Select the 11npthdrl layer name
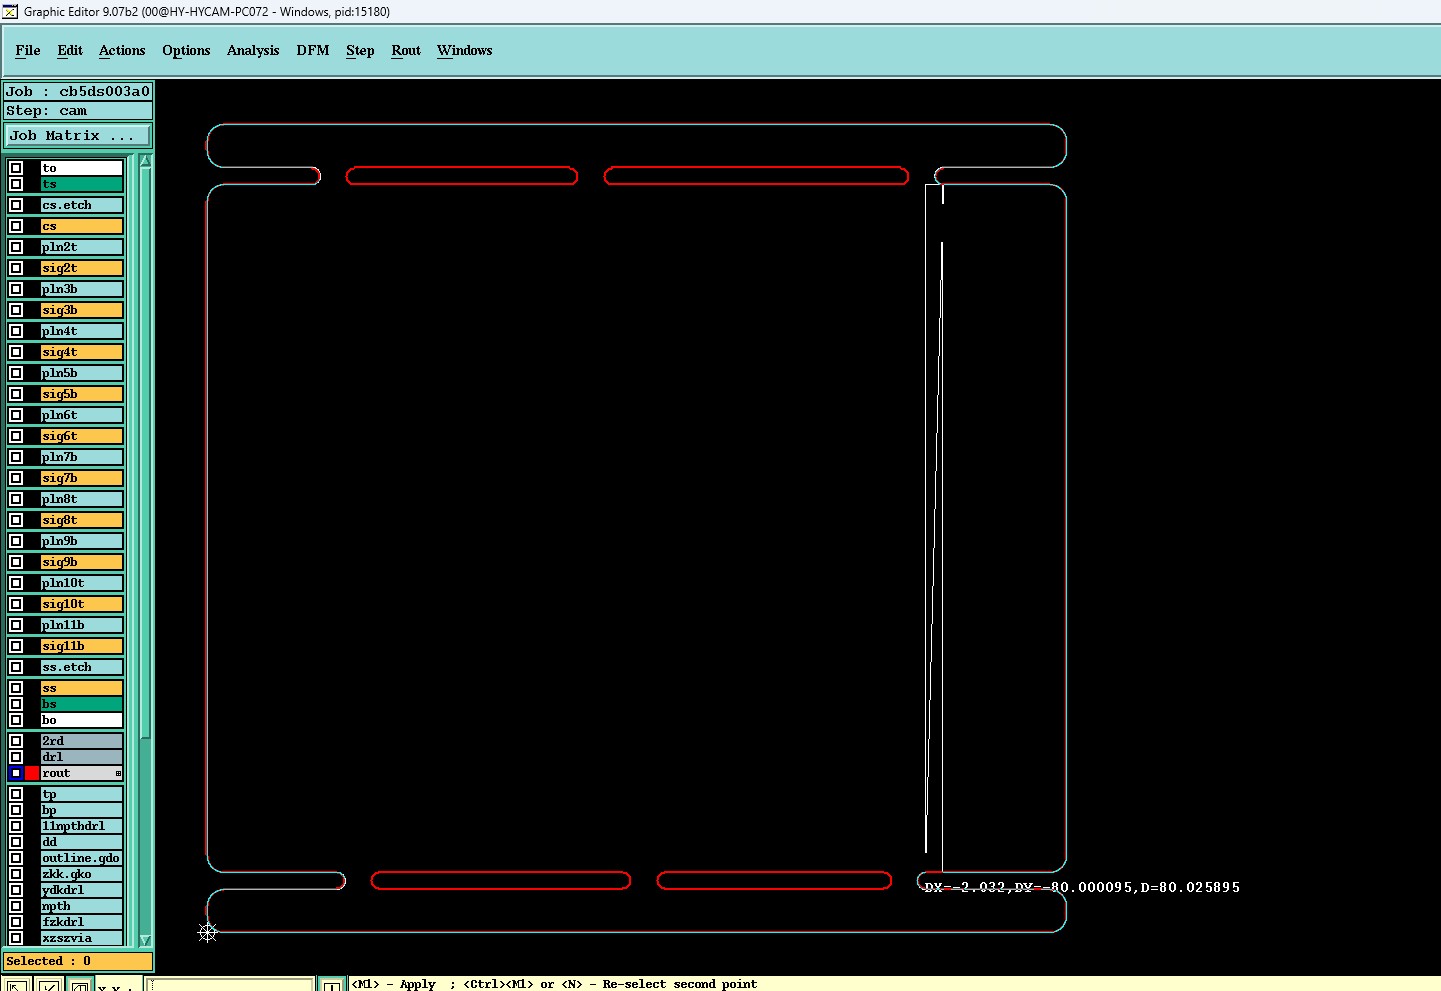The width and height of the screenshot is (1441, 991). click(81, 826)
